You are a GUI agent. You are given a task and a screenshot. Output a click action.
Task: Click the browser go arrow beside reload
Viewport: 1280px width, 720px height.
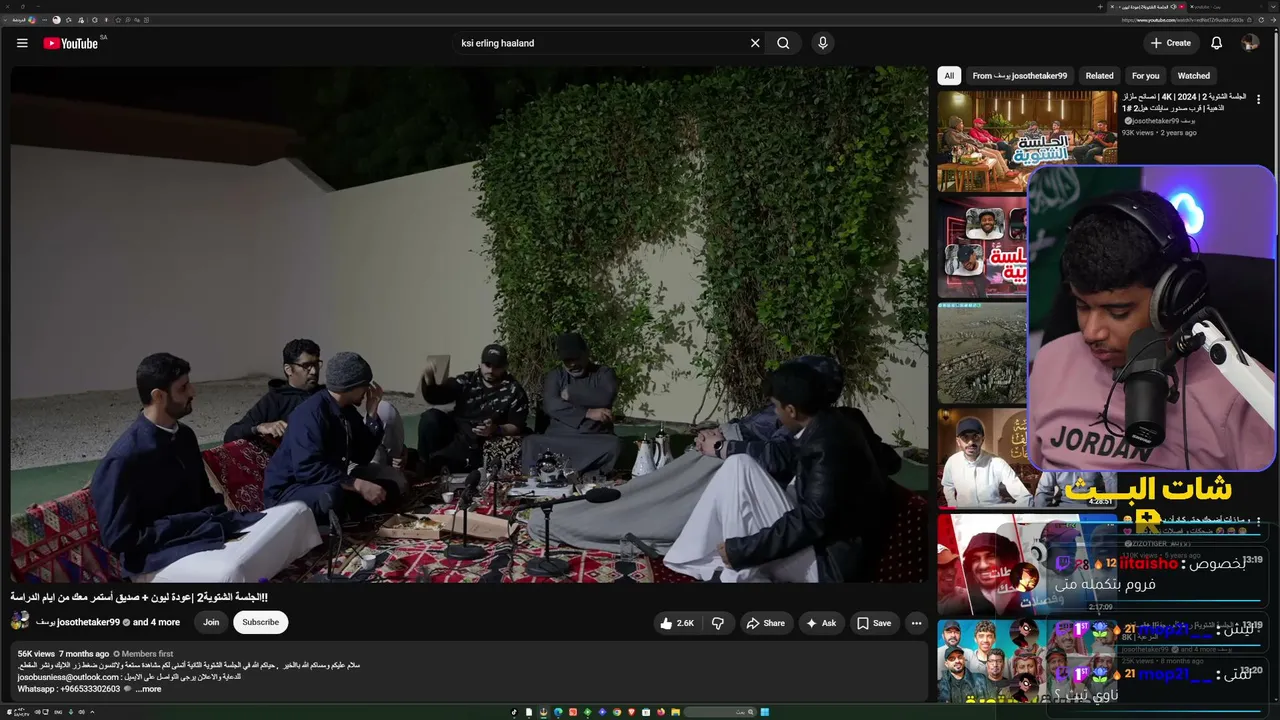click(x=1273, y=20)
